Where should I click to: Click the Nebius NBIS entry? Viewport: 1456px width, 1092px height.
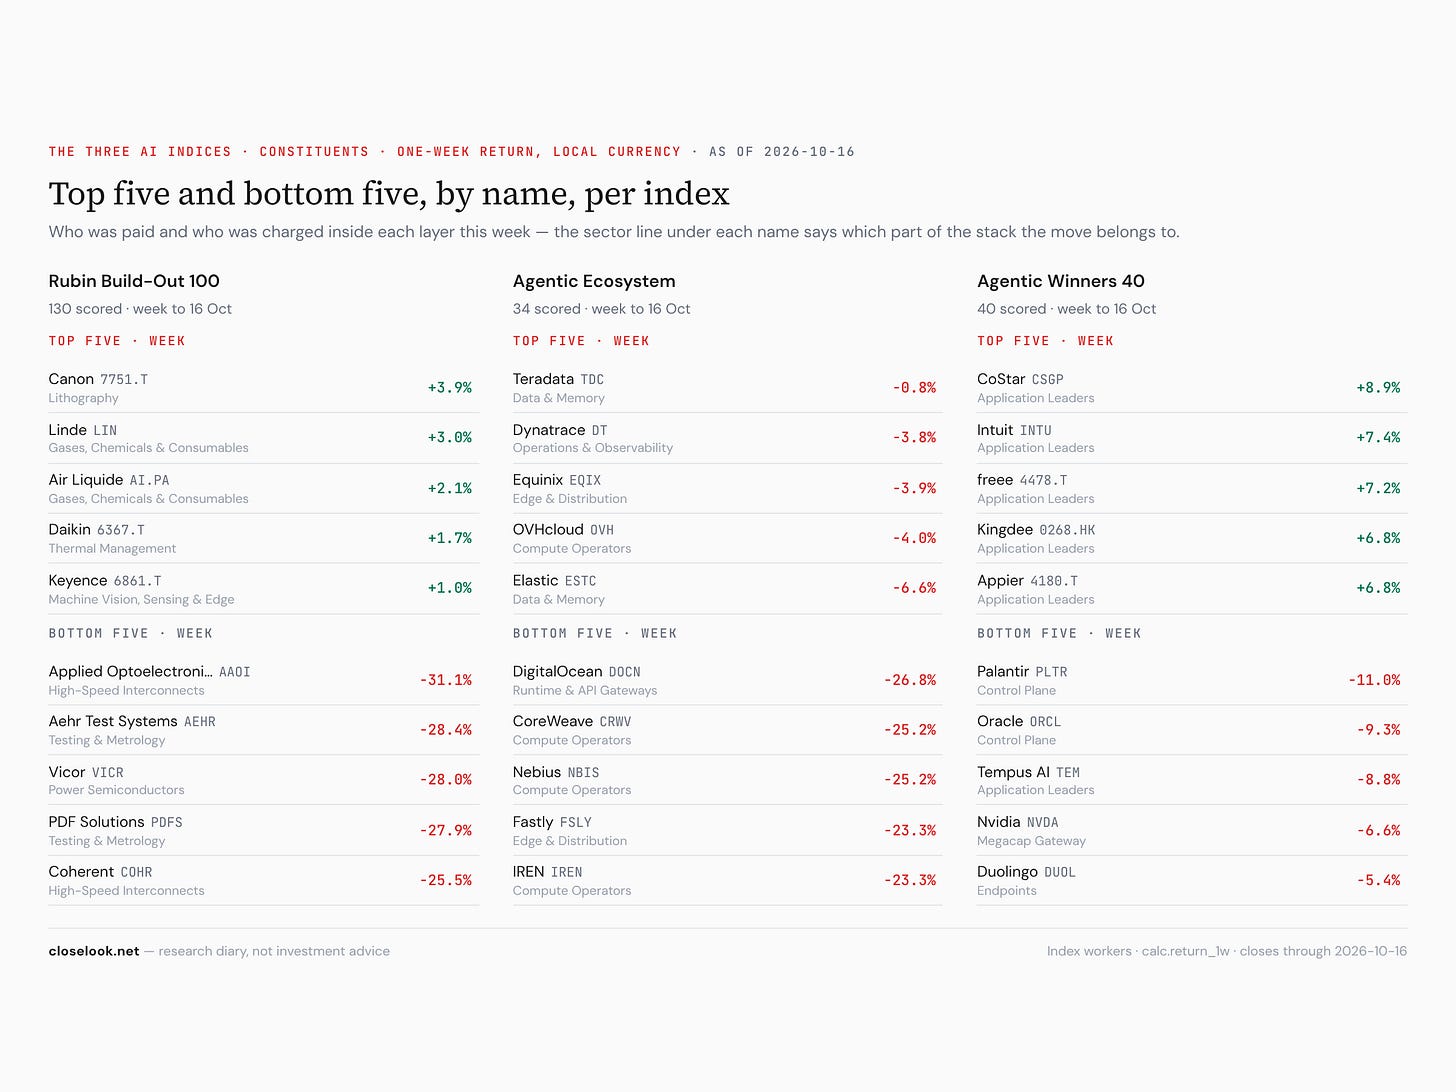(x=556, y=772)
